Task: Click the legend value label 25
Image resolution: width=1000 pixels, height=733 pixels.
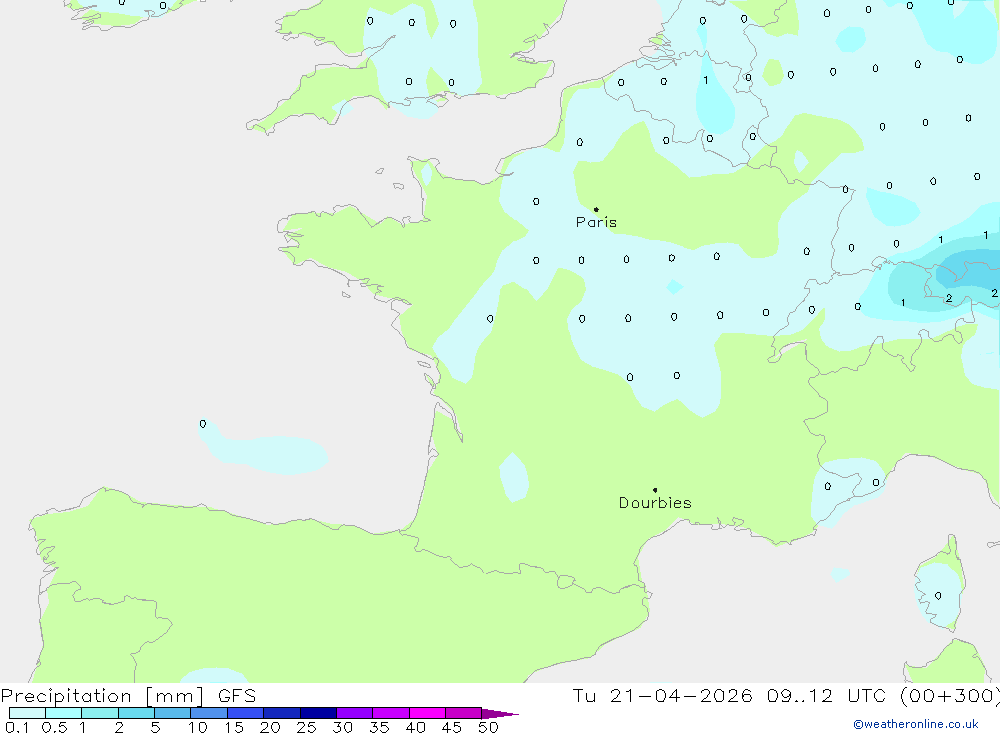Action: point(306,727)
